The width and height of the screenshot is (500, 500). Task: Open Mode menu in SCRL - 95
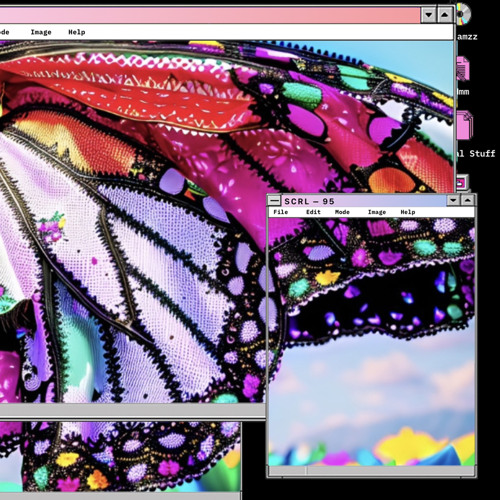point(342,212)
